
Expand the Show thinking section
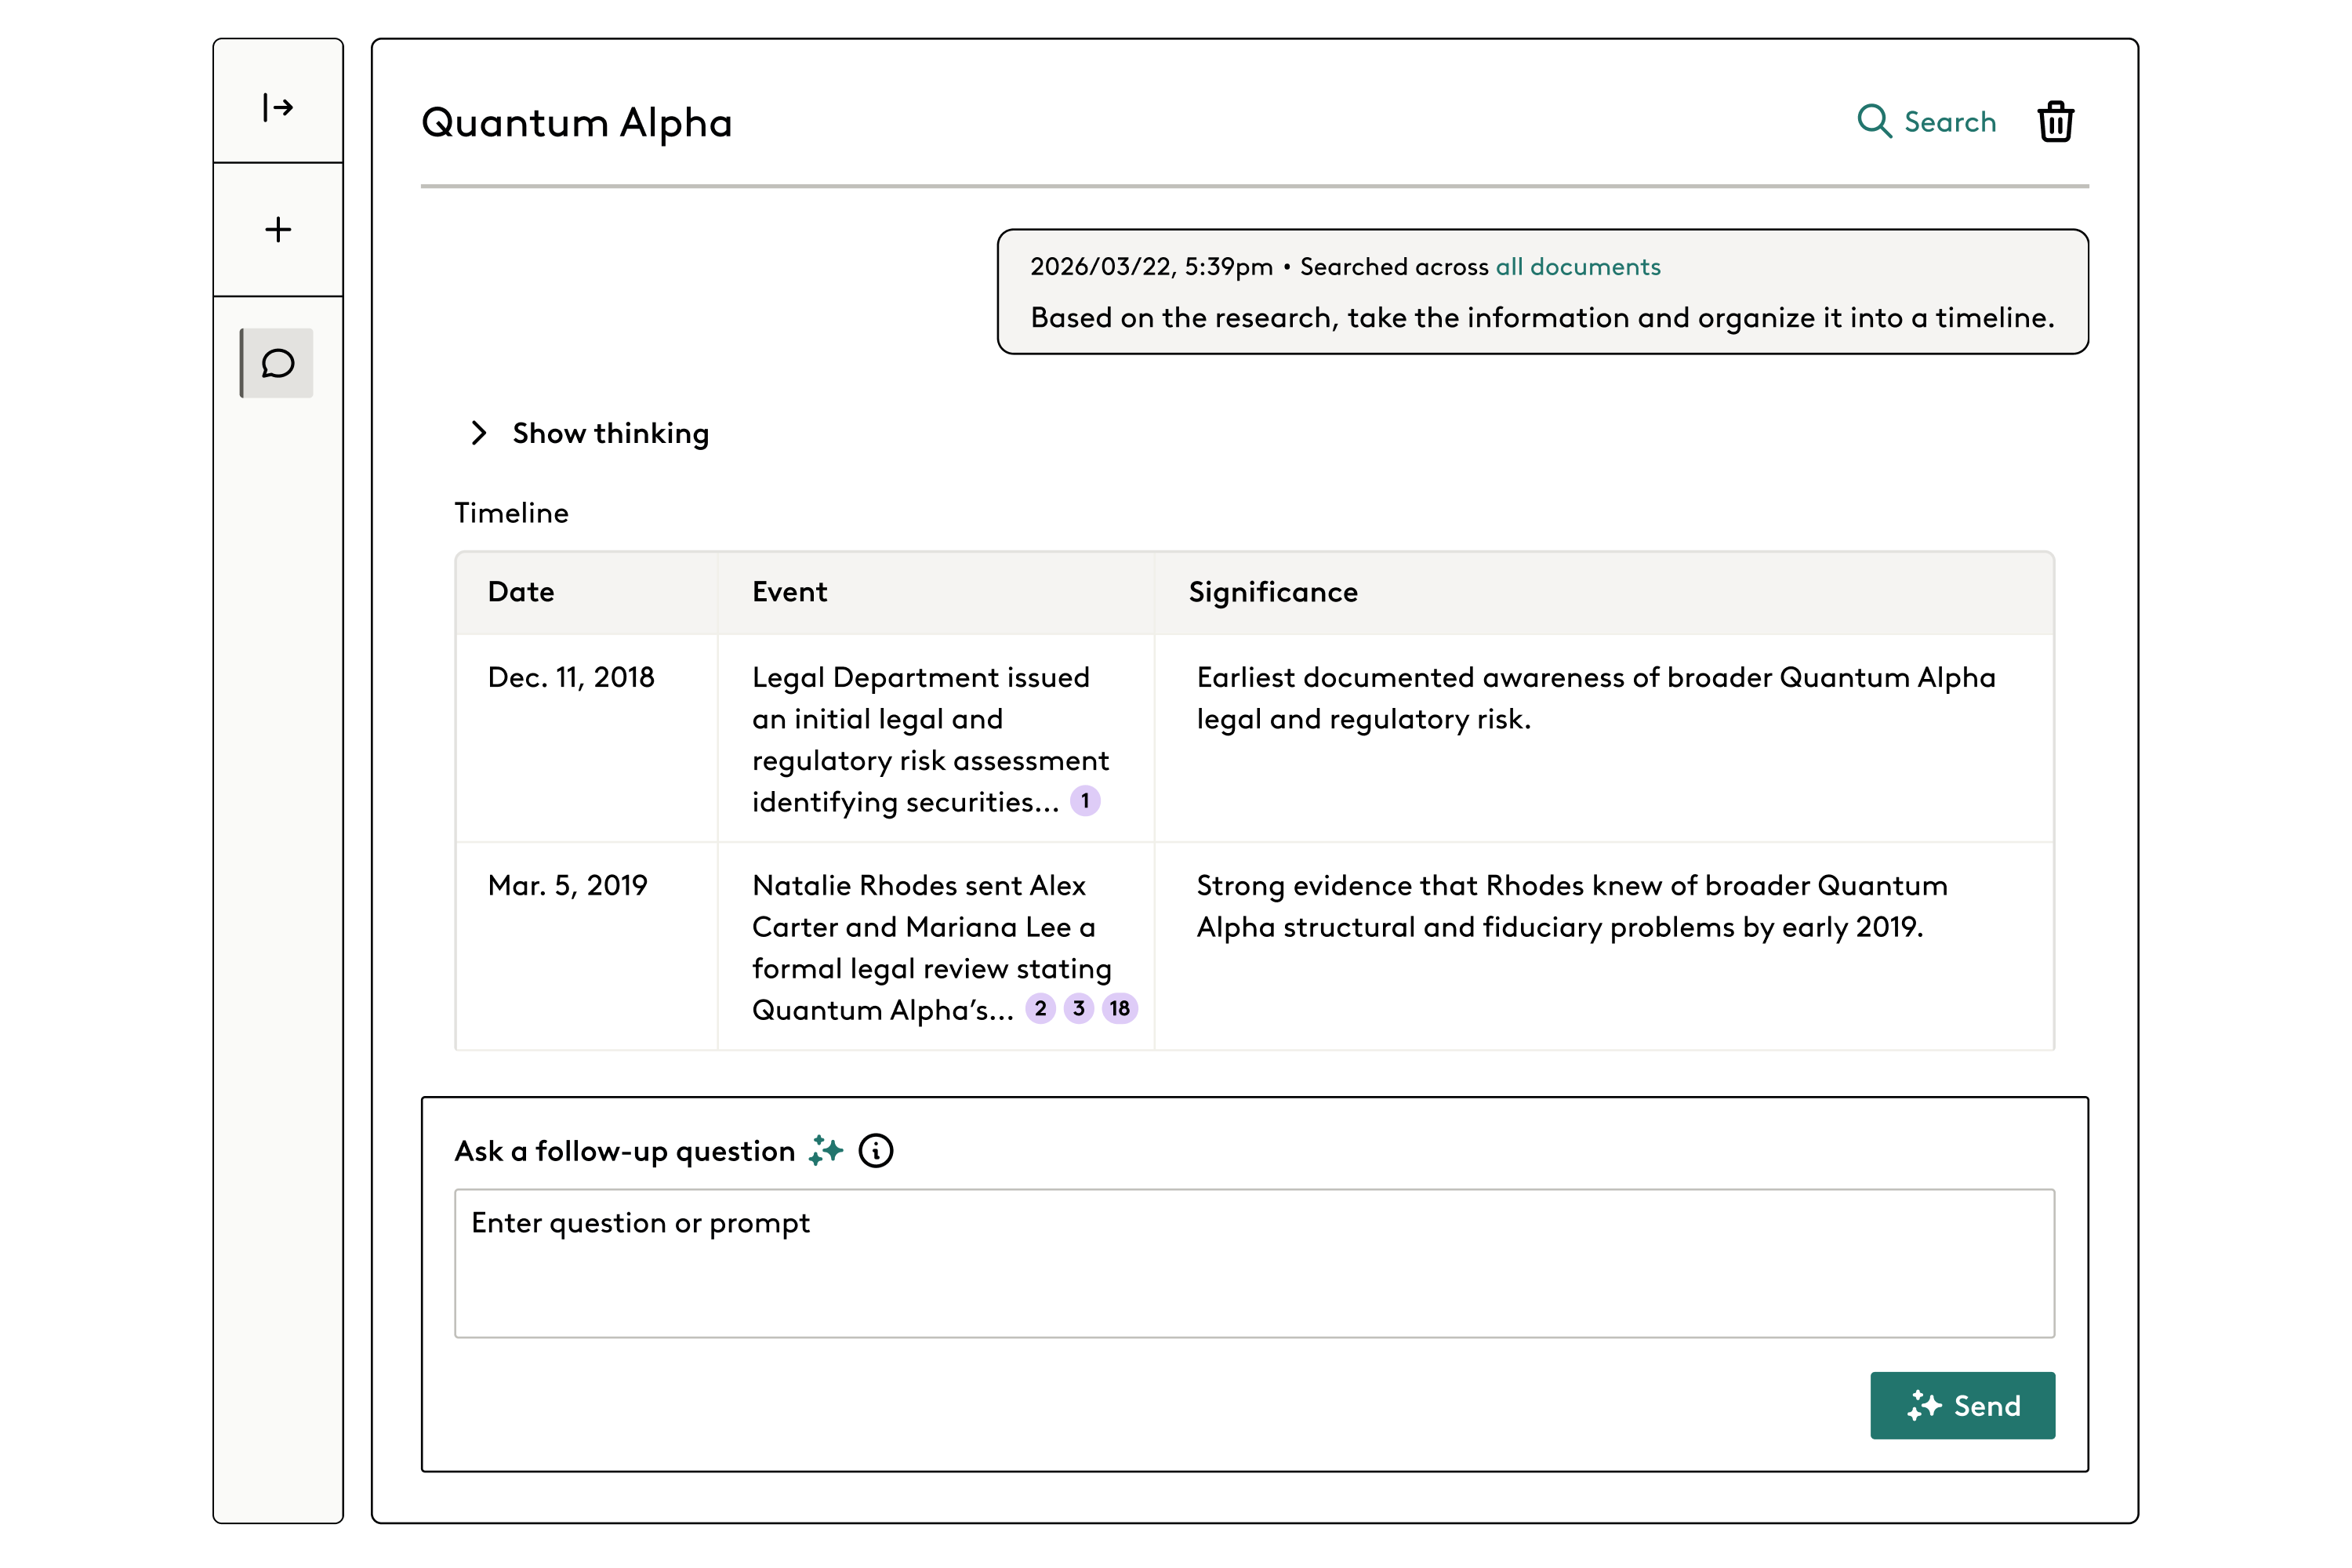[x=610, y=433]
